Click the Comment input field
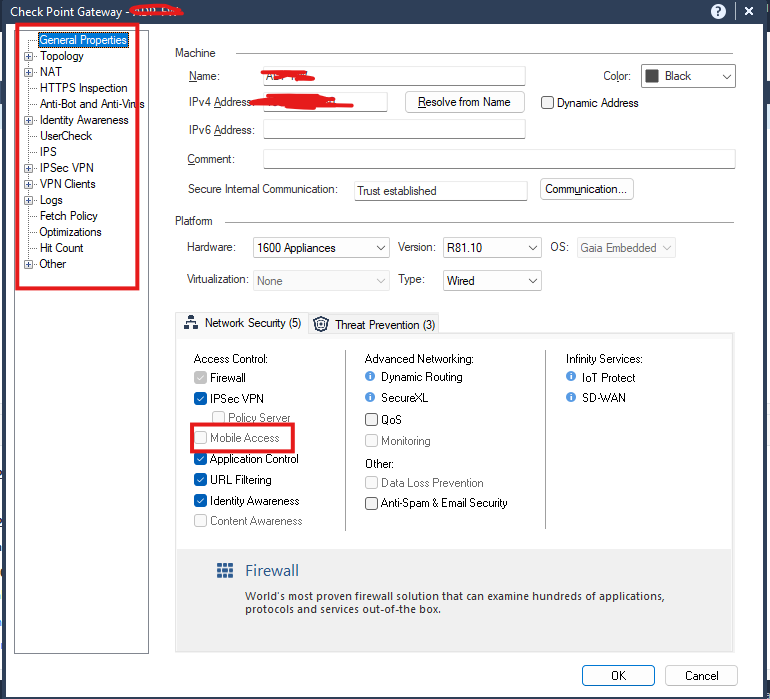 pyautogui.click(x=499, y=159)
